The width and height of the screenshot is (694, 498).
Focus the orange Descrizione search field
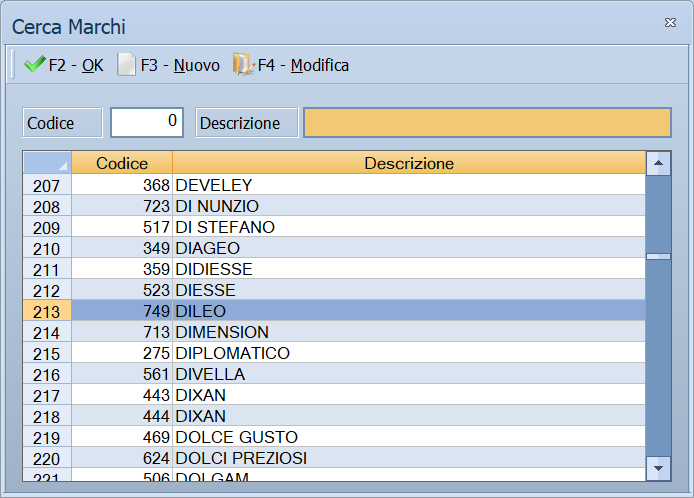tap(487, 123)
